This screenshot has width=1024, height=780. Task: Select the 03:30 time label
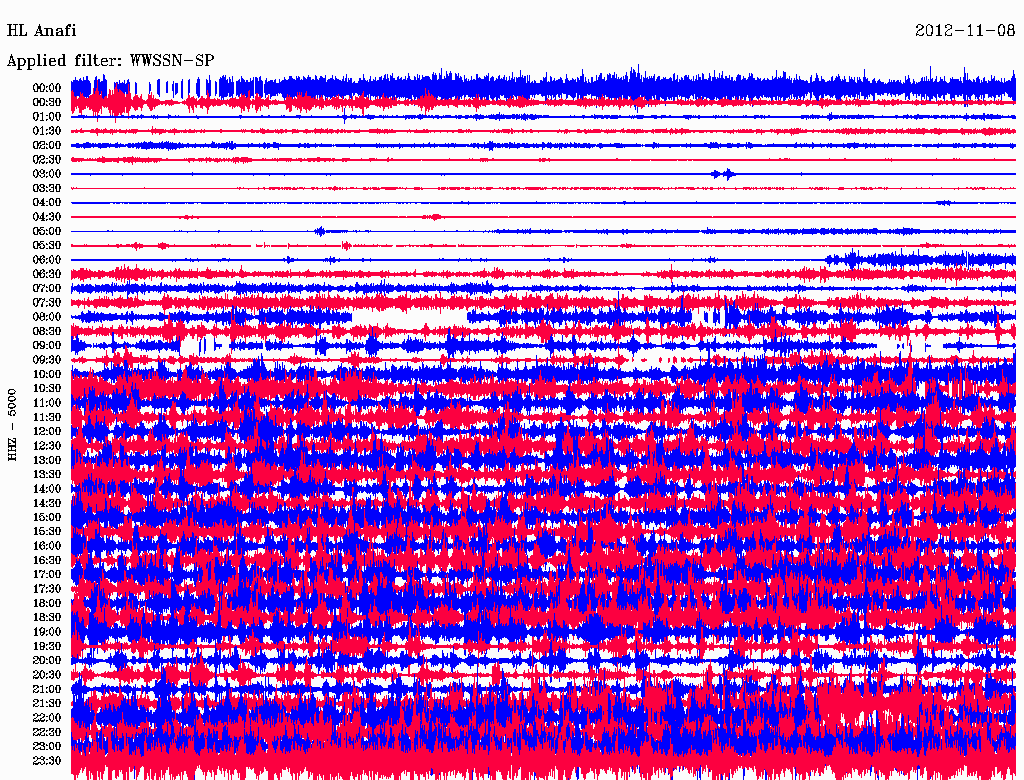coord(46,189)
